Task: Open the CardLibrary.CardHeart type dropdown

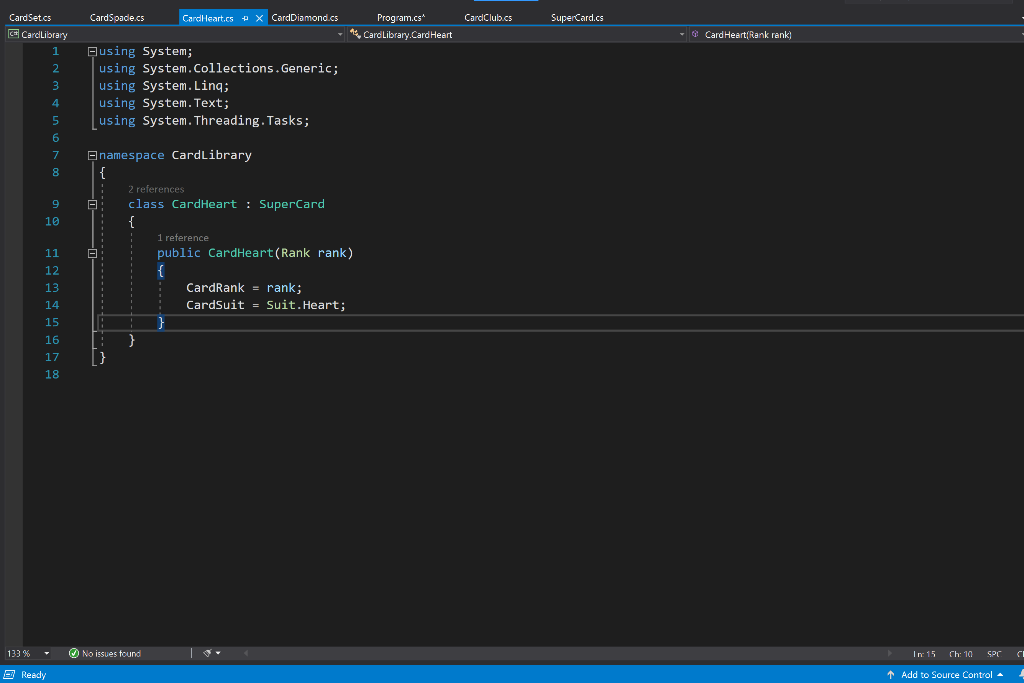Action: coord(681,35)
